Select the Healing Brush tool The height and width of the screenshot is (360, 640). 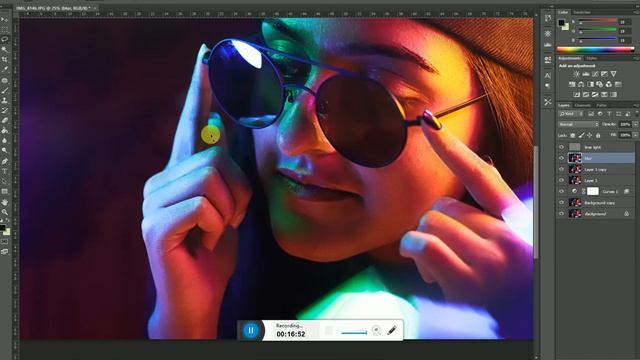pyautogui.click(x=4, y=80)
